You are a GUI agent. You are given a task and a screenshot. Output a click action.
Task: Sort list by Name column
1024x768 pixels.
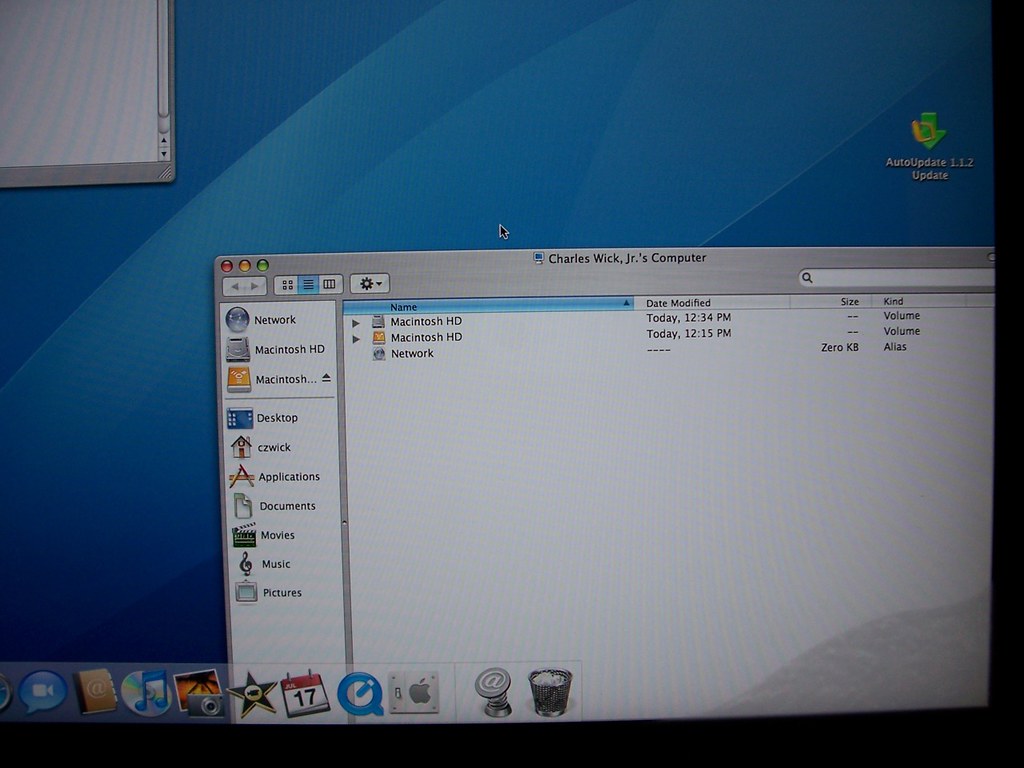488,306
